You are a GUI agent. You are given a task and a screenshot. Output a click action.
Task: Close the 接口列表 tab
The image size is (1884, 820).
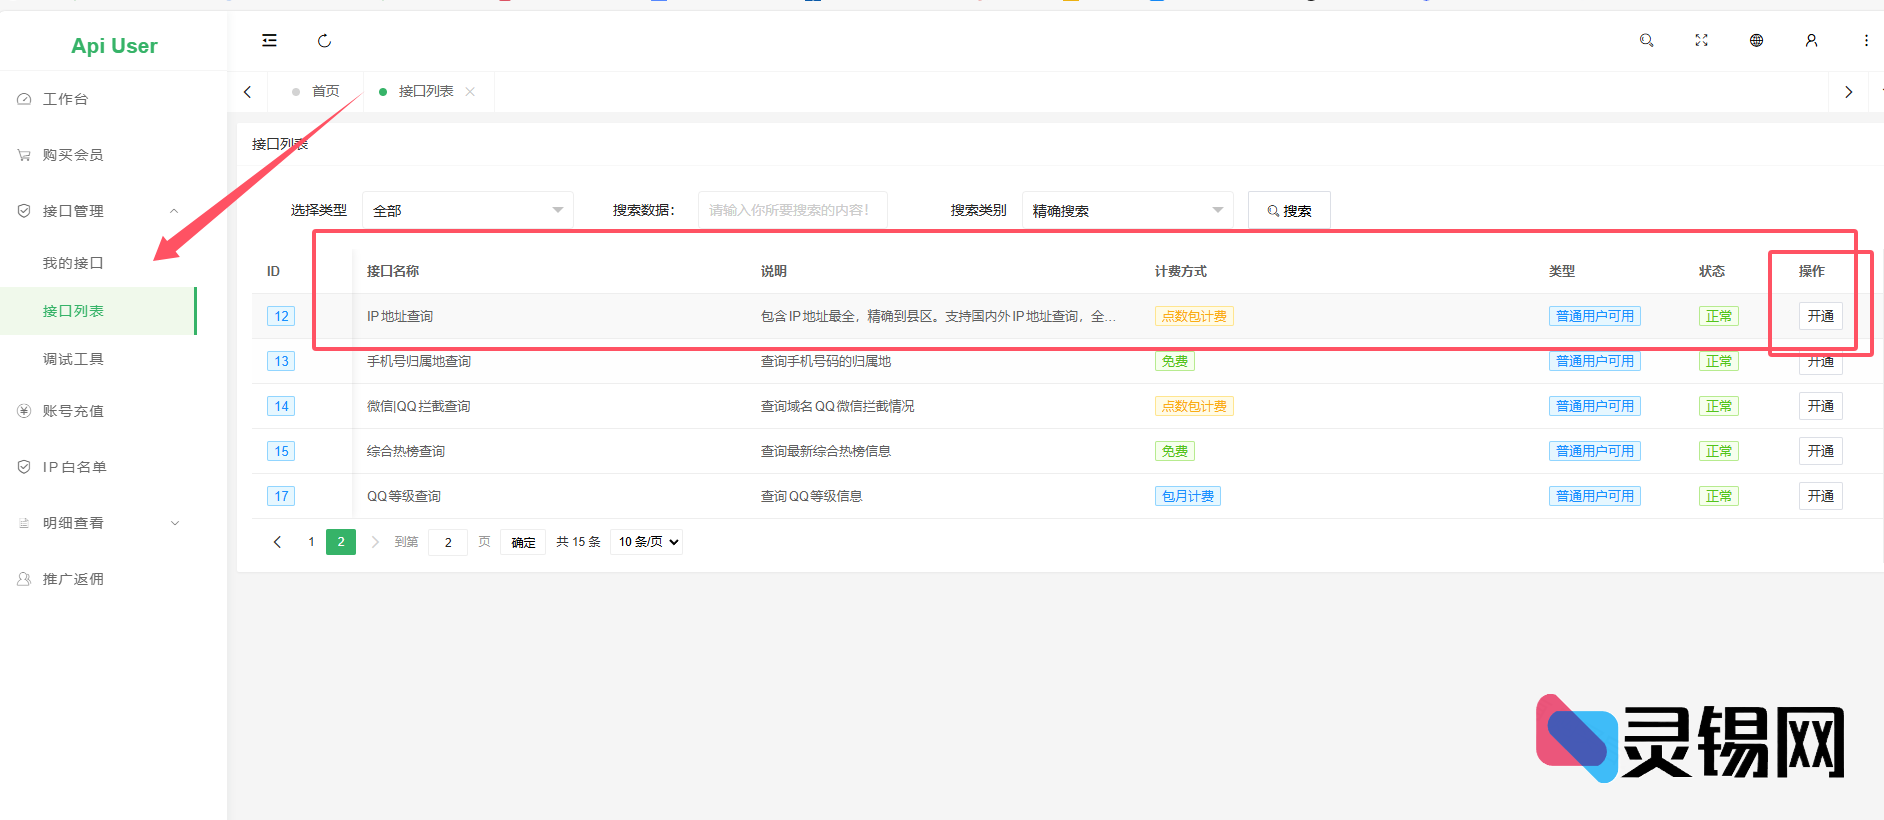[470, 92]
